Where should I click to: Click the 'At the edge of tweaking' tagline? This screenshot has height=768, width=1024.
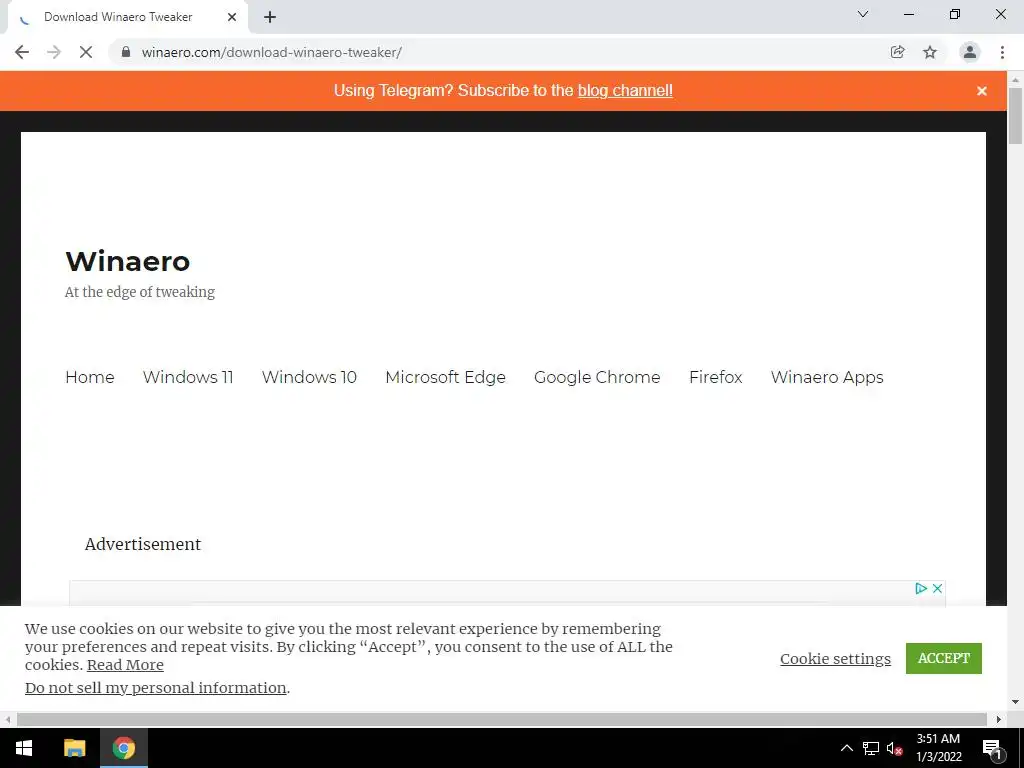tap(140, 292)
